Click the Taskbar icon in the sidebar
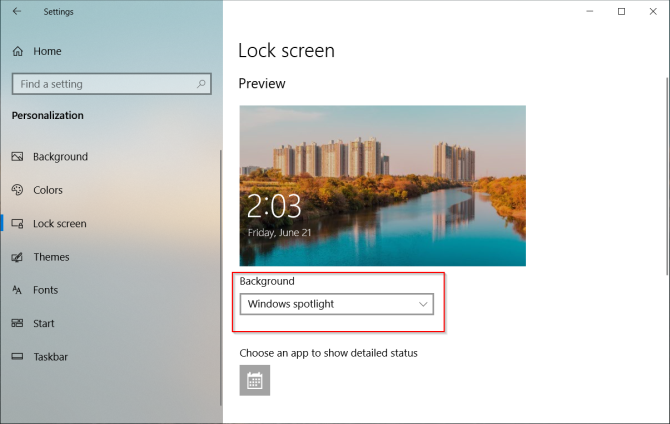 point(17,356)
